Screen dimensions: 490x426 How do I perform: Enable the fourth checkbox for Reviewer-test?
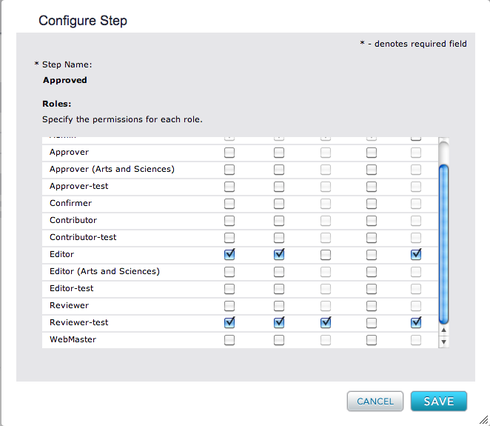[x=371, y=323]
